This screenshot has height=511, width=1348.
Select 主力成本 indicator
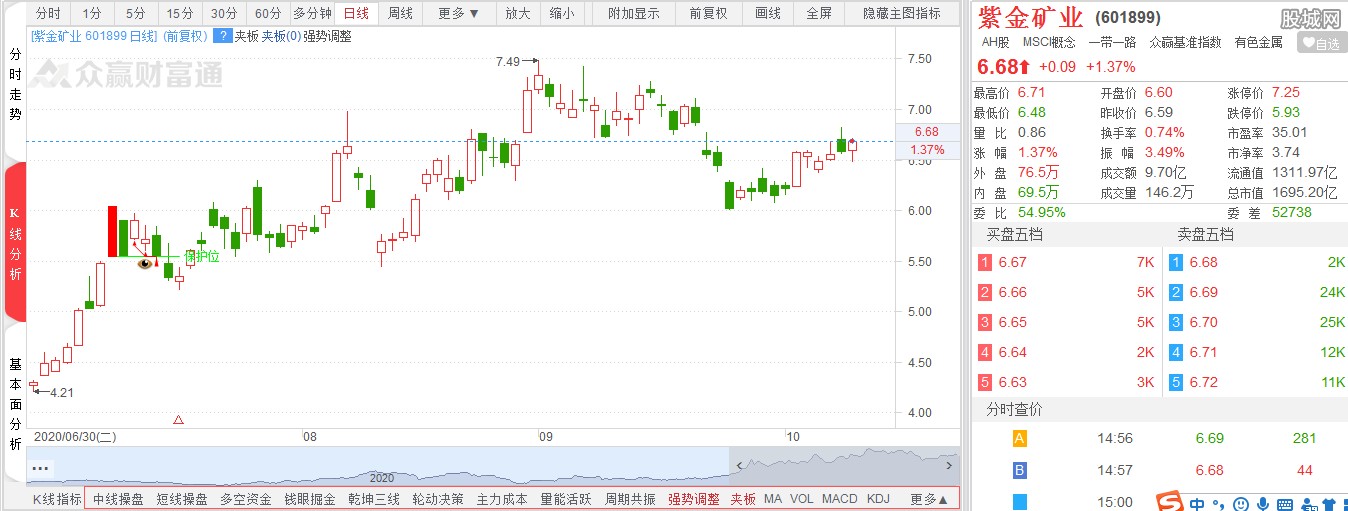pos(502,499)
